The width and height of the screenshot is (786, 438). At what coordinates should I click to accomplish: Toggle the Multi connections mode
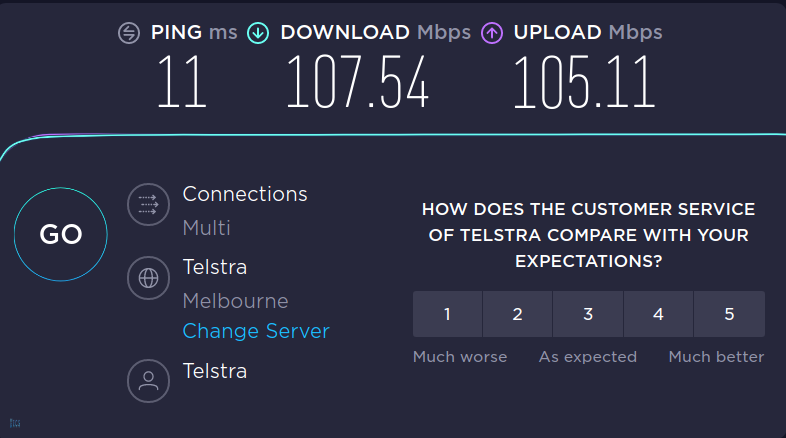207,228
